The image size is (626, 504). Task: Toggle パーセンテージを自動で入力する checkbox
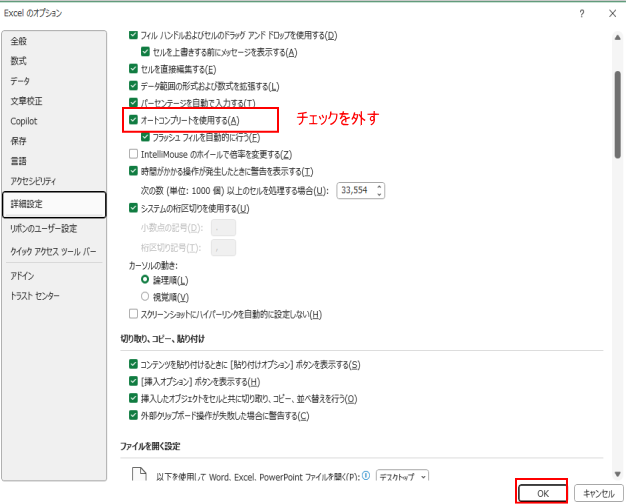(x=133, y=103)
